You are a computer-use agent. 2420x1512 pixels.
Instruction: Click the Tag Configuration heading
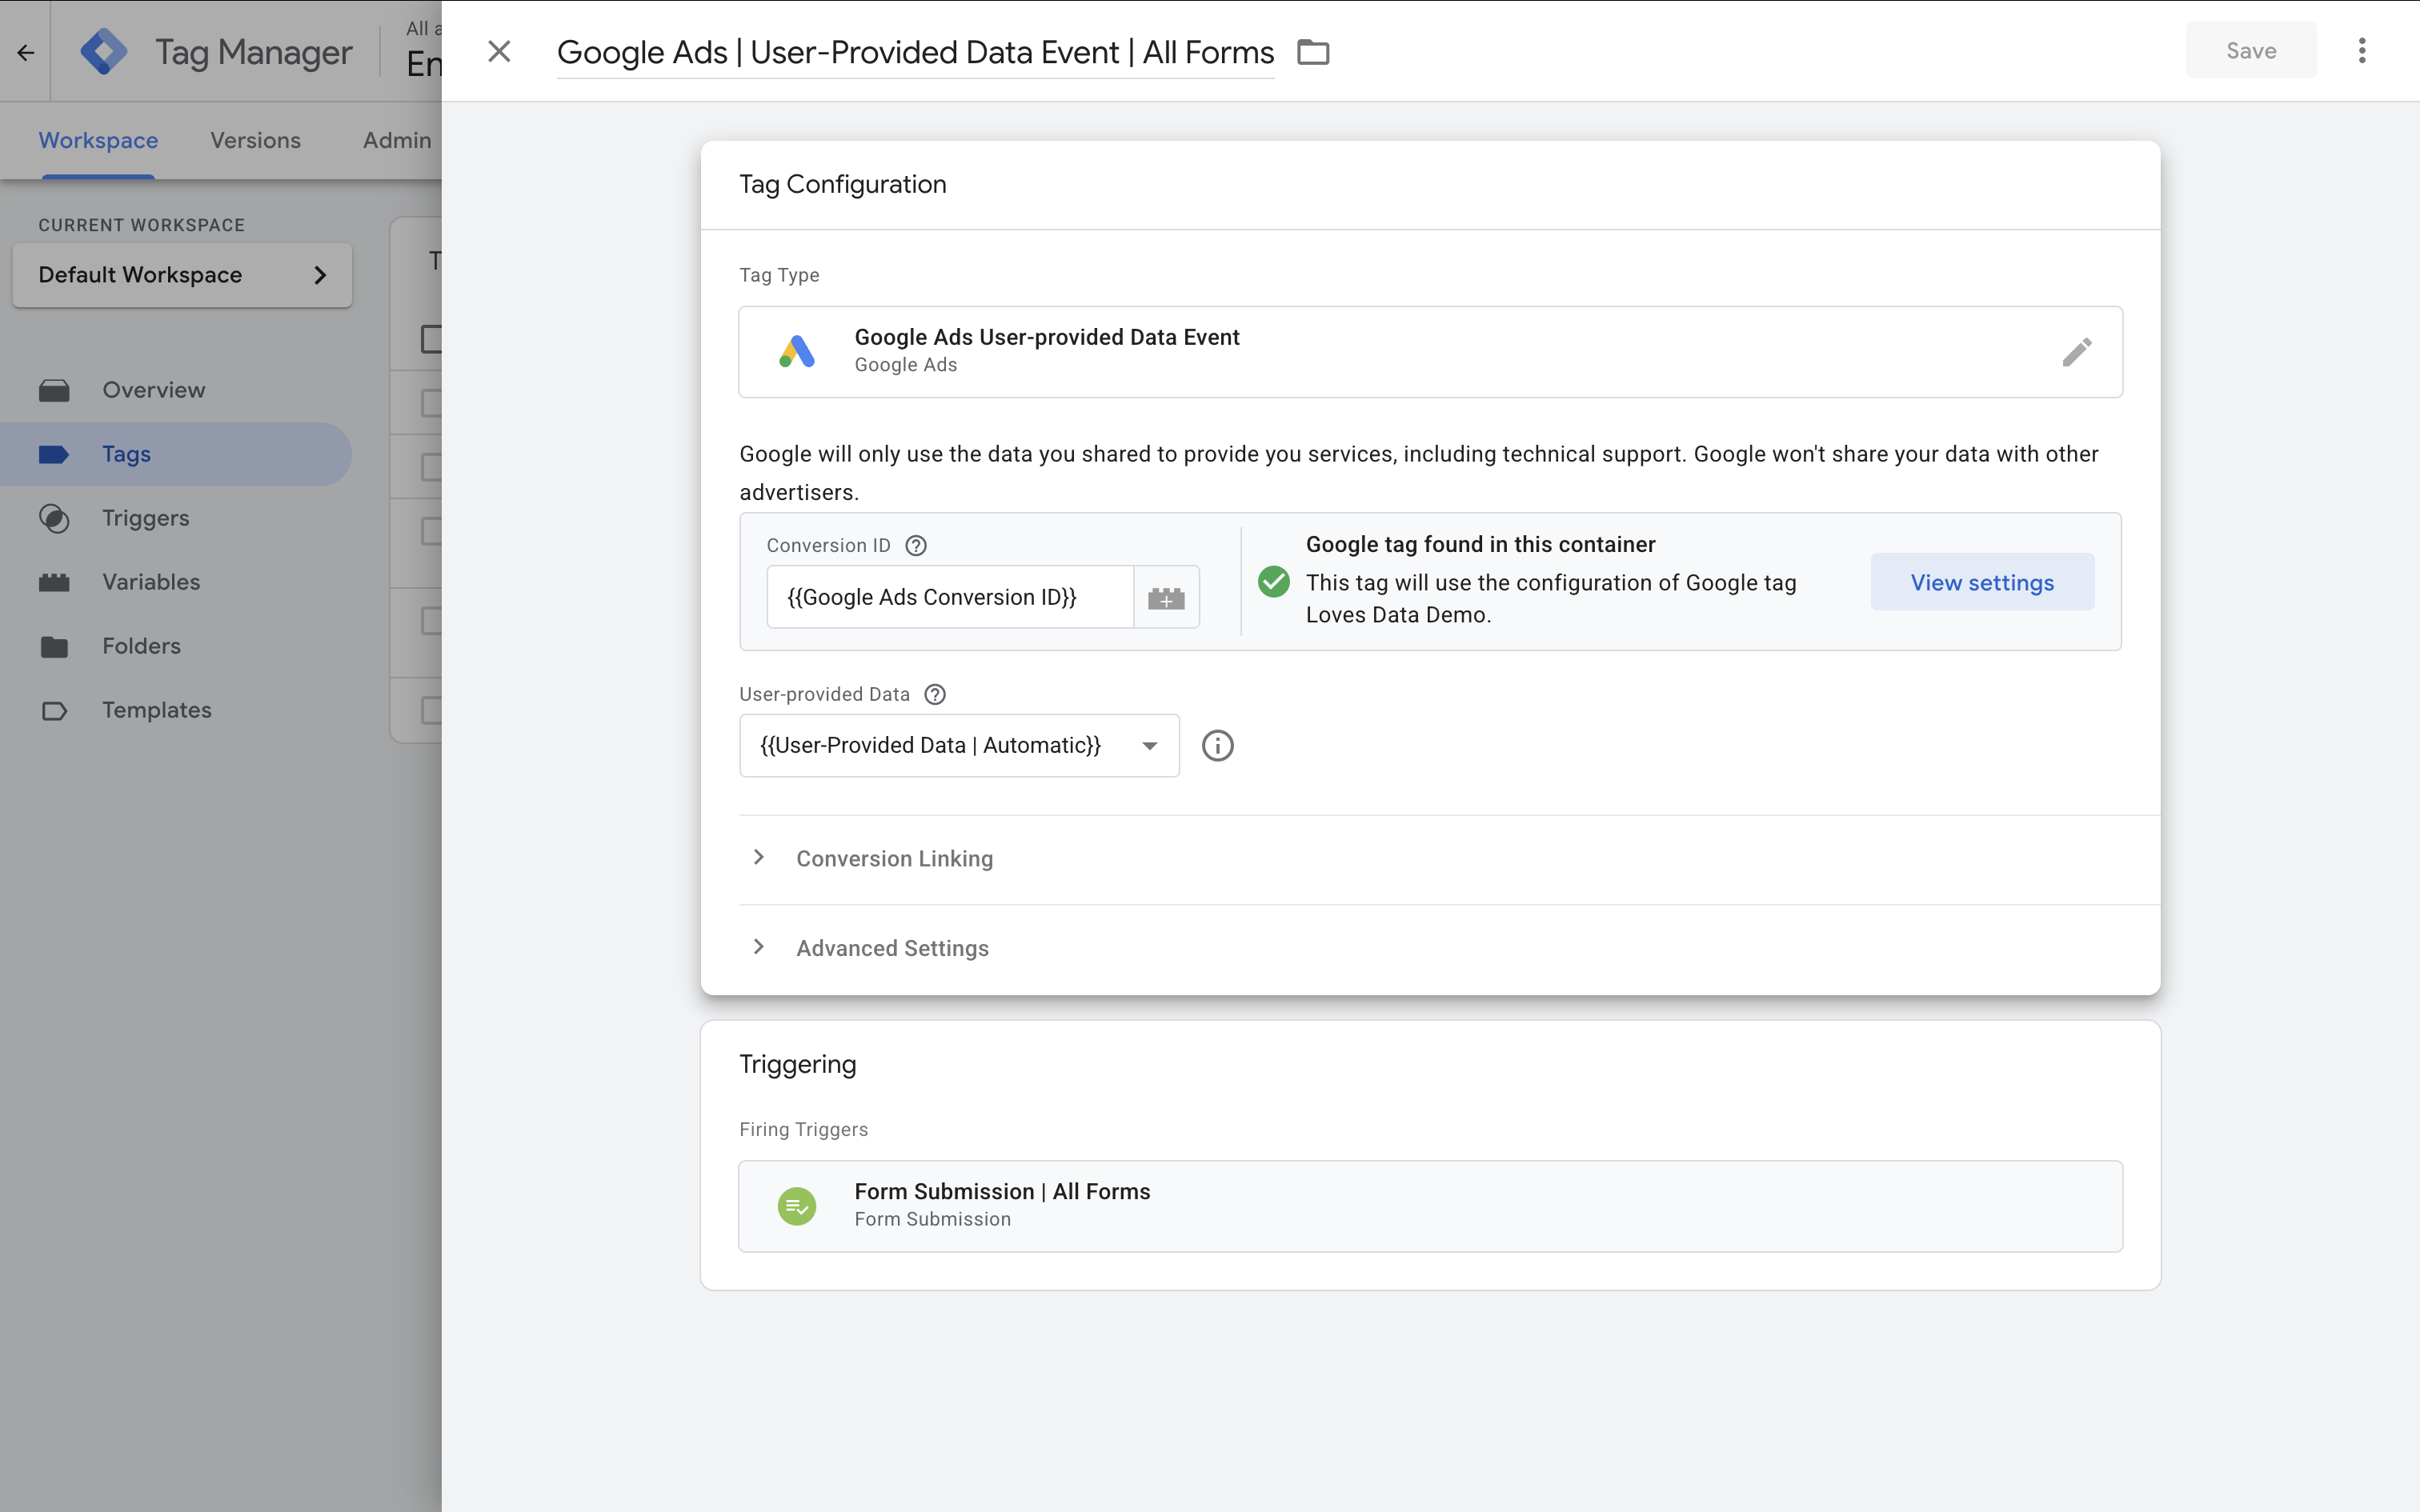842,184
